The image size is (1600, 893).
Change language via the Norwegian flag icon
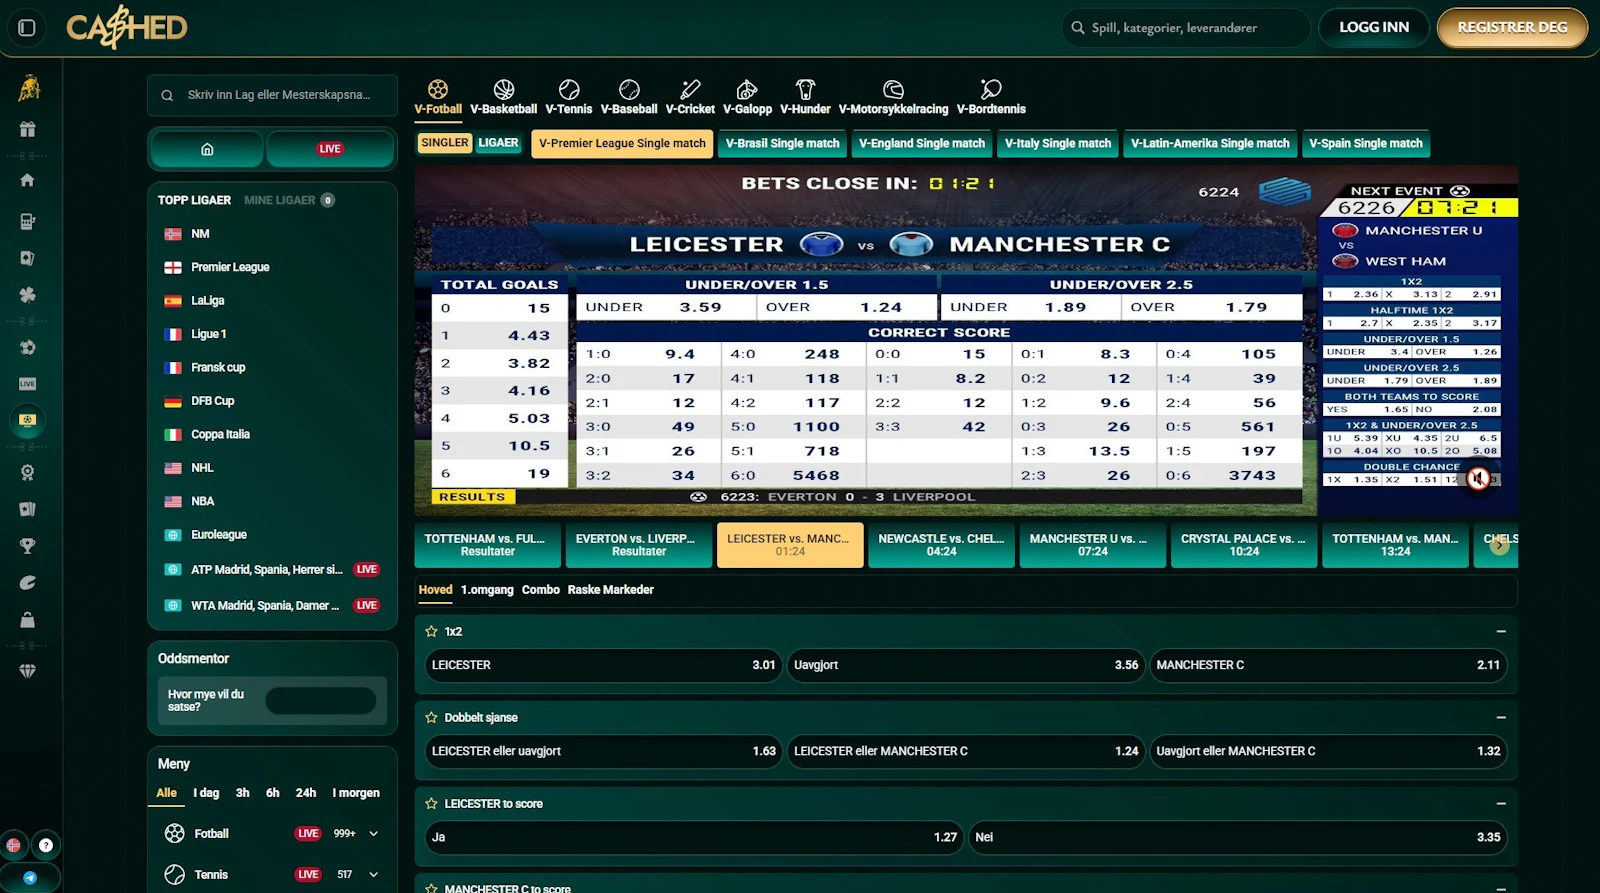[x=13, y=845]
